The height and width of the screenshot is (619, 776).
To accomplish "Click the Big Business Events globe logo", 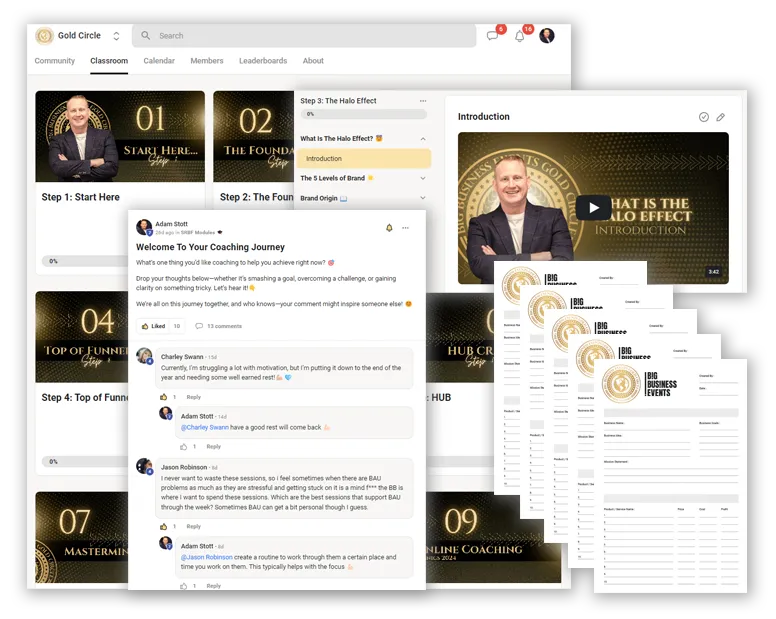I will (621, 383).
